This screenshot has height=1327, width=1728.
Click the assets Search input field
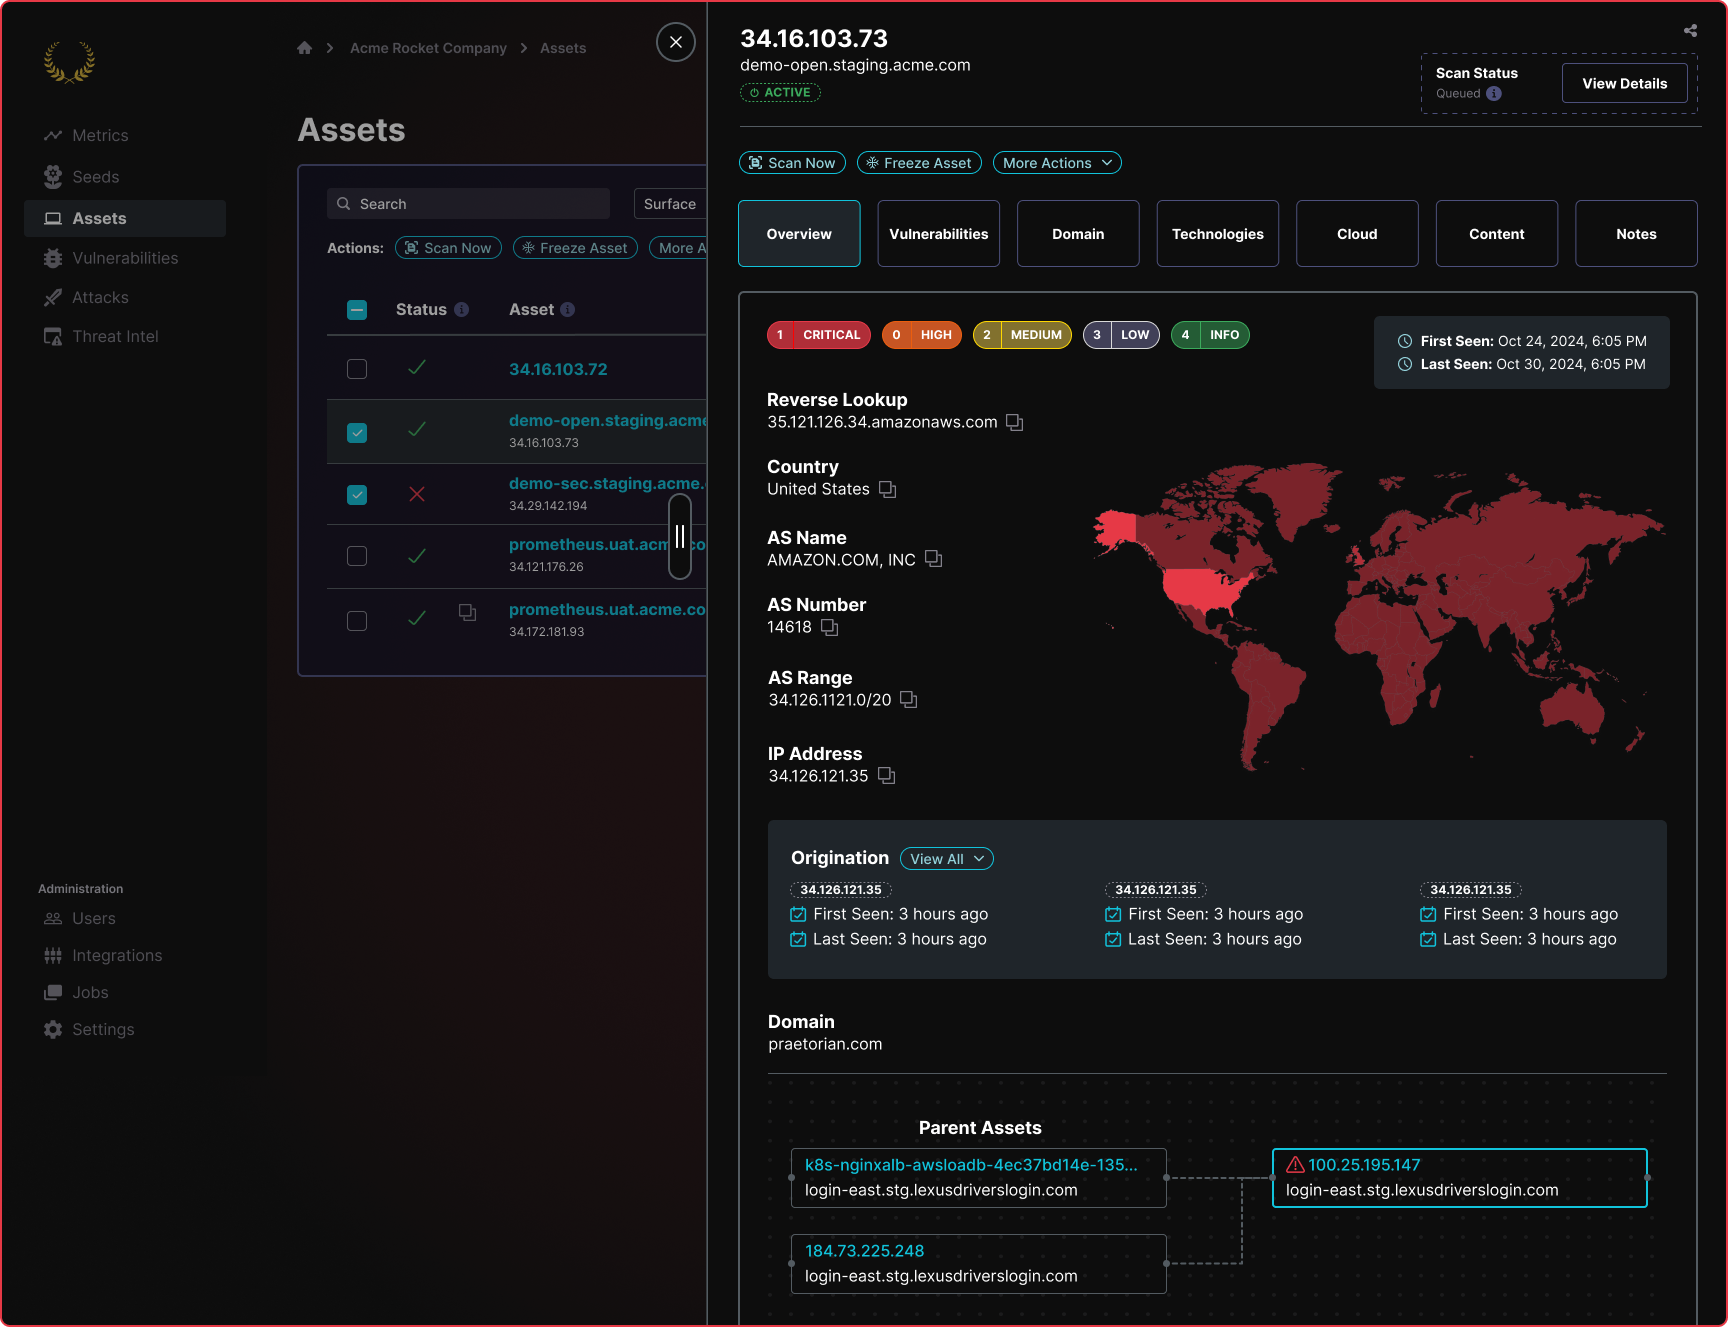(x=470, y=204)
